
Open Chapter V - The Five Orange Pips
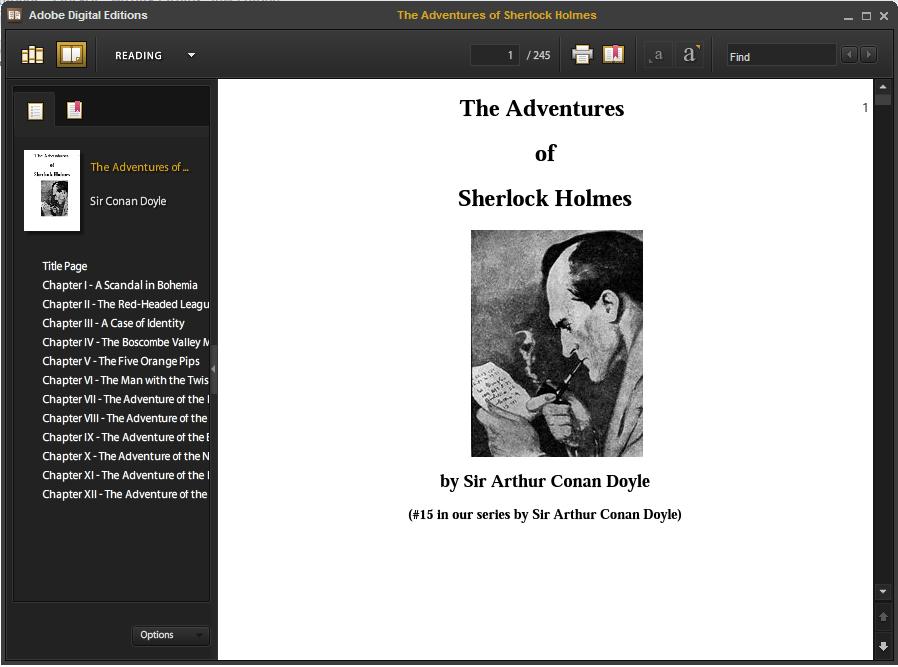121,361
